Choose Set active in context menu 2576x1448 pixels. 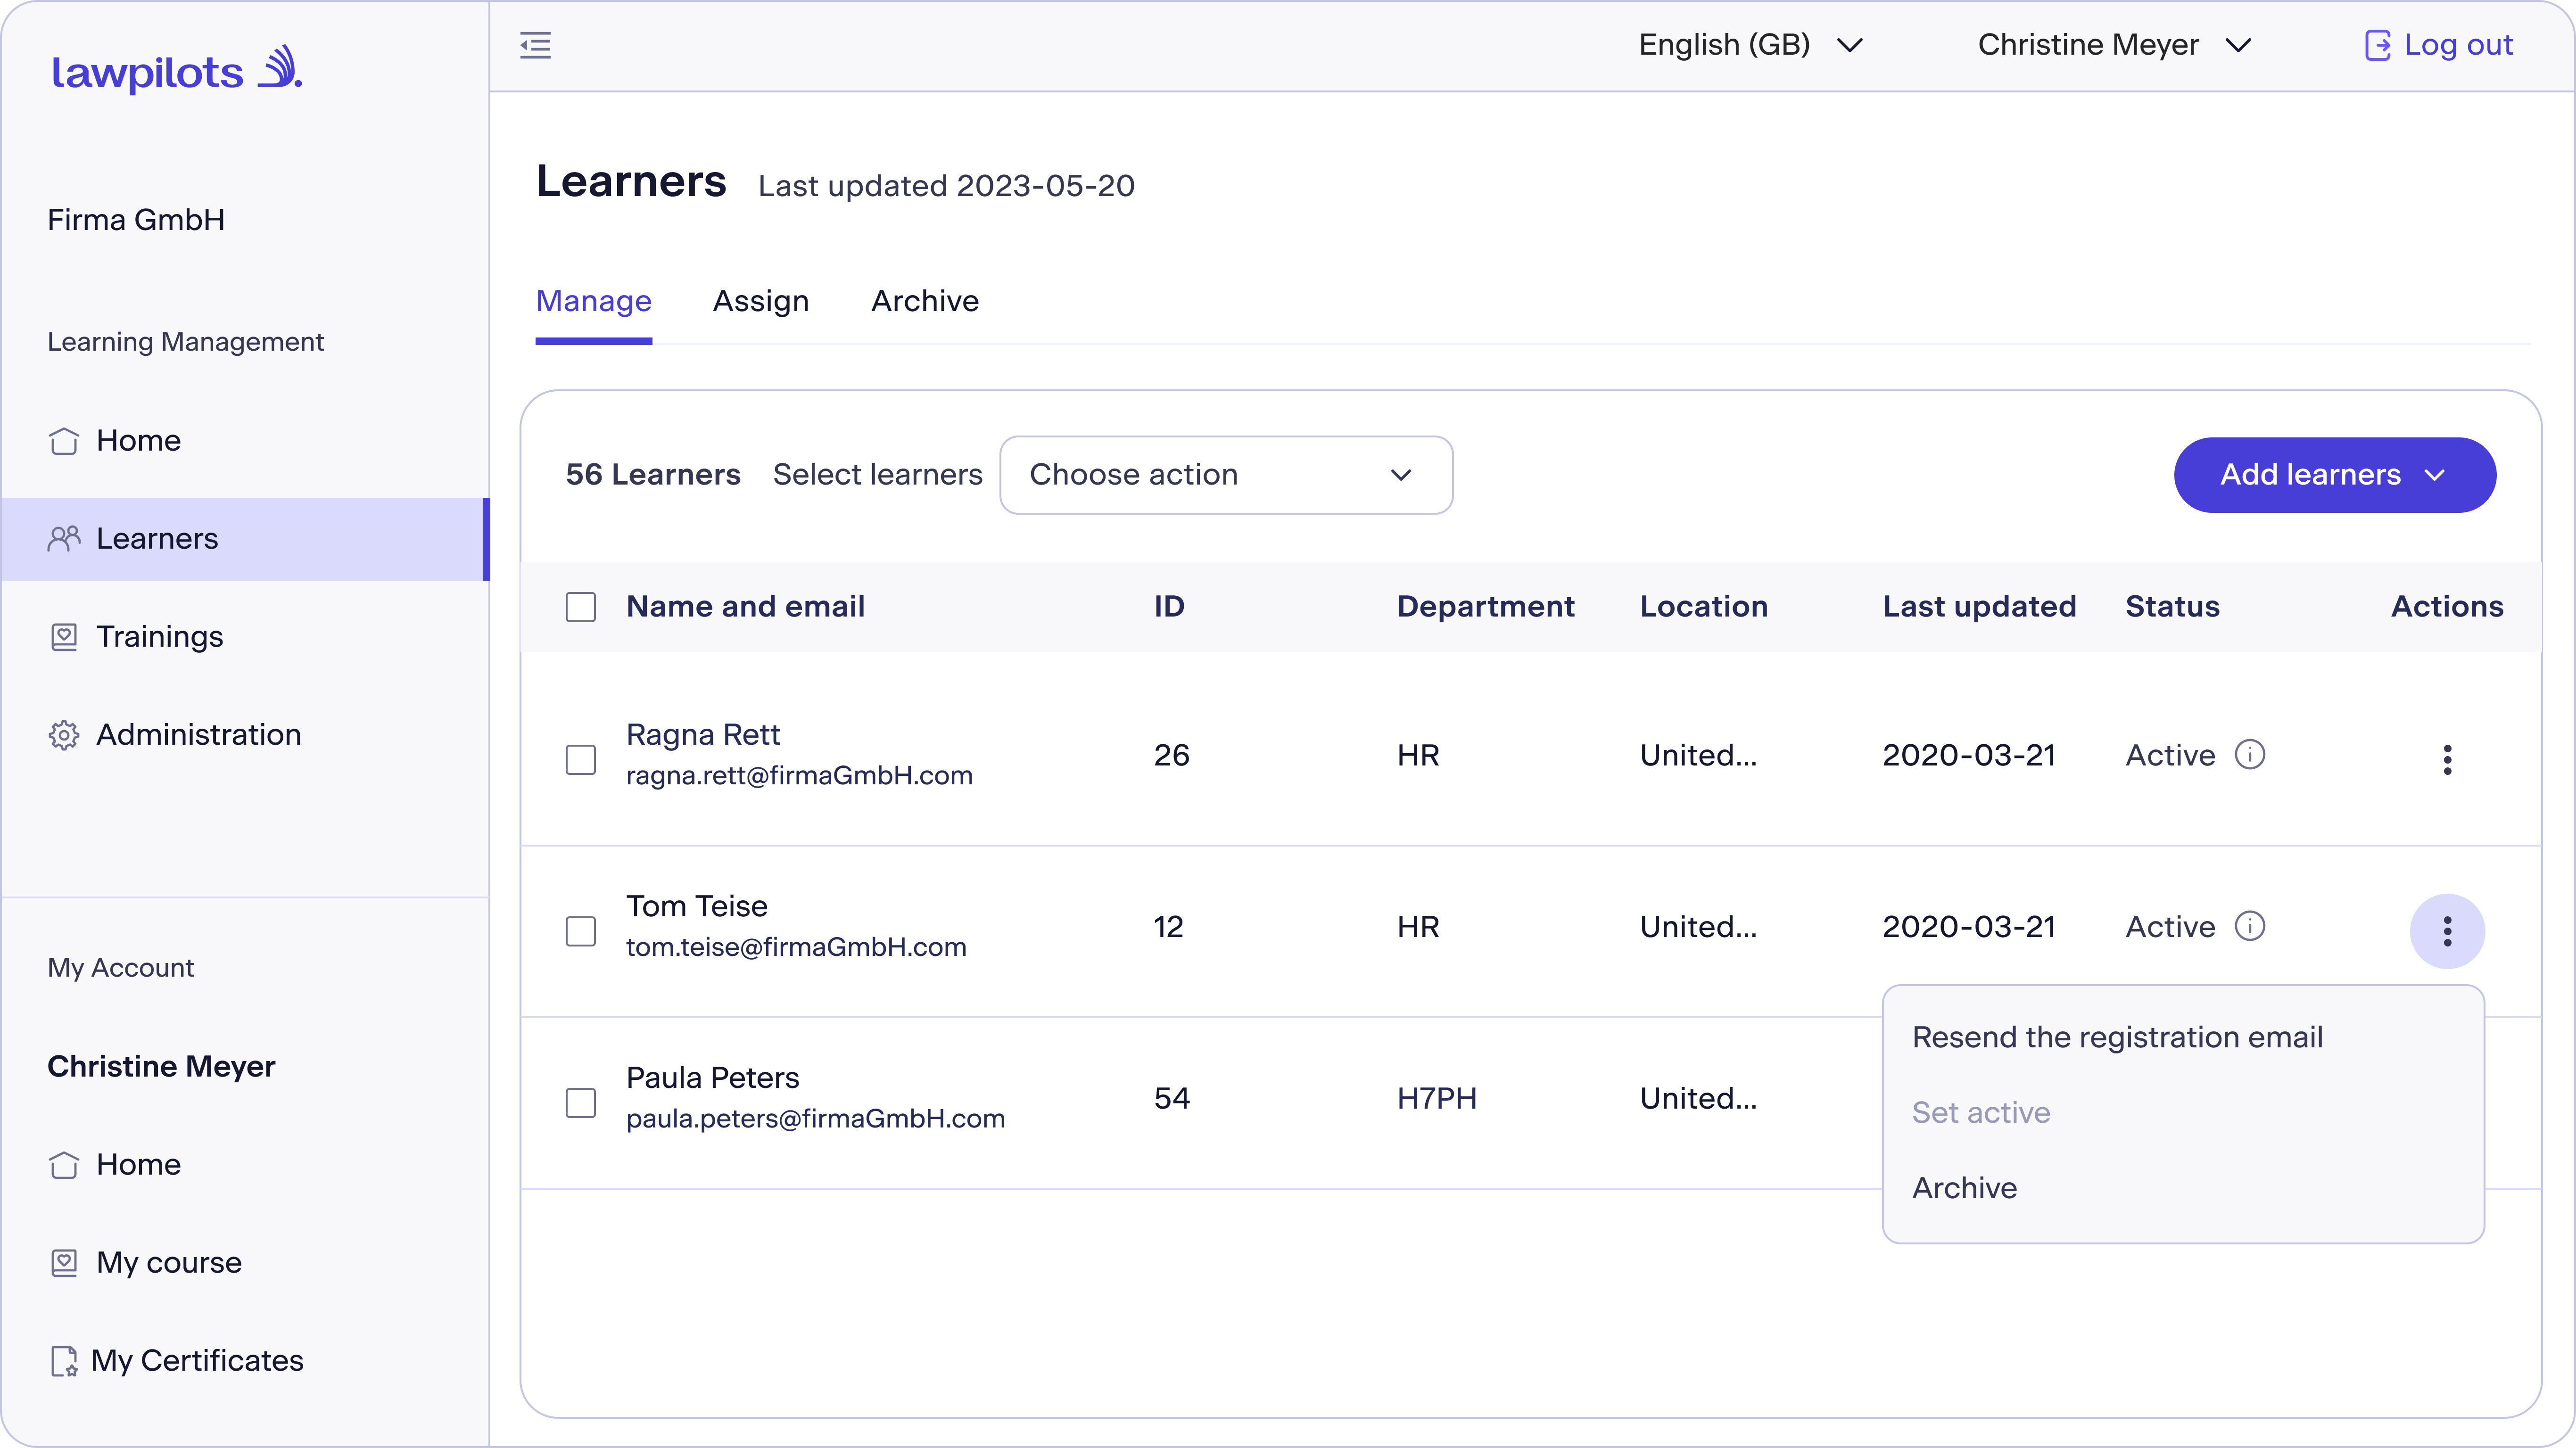click(1981, 1113)
